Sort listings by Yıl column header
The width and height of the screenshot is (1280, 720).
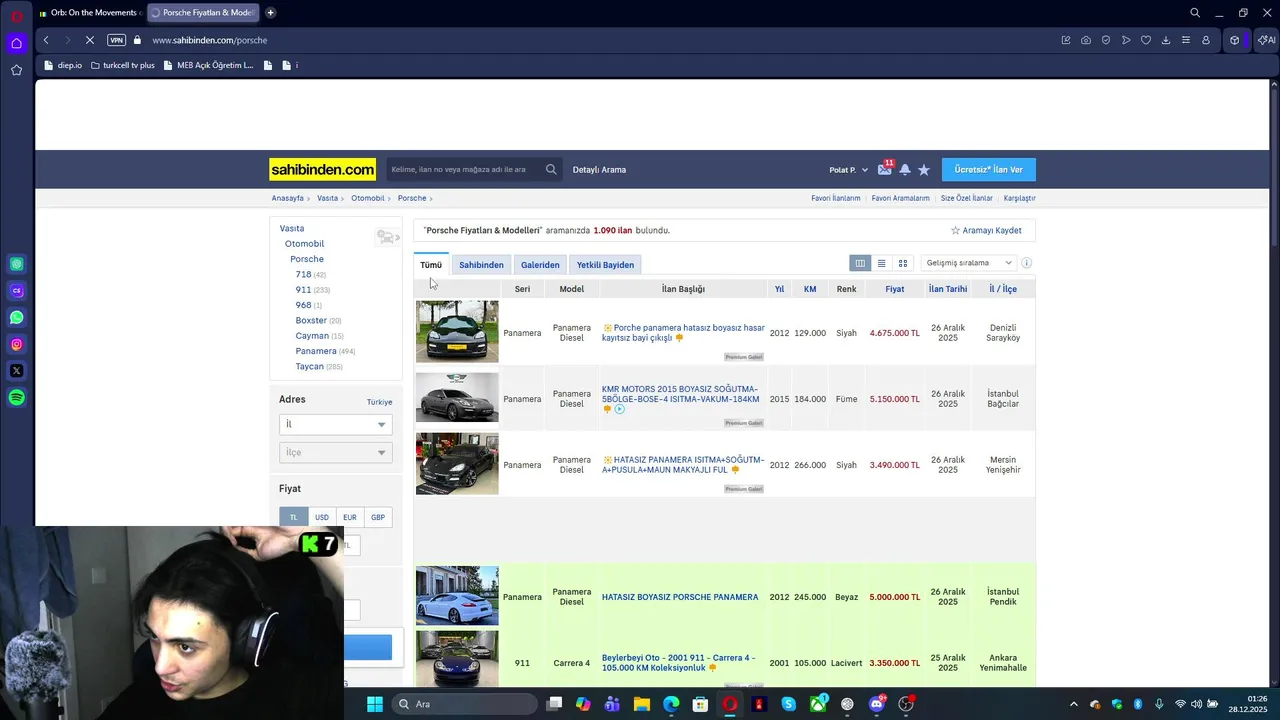(779, 289)
